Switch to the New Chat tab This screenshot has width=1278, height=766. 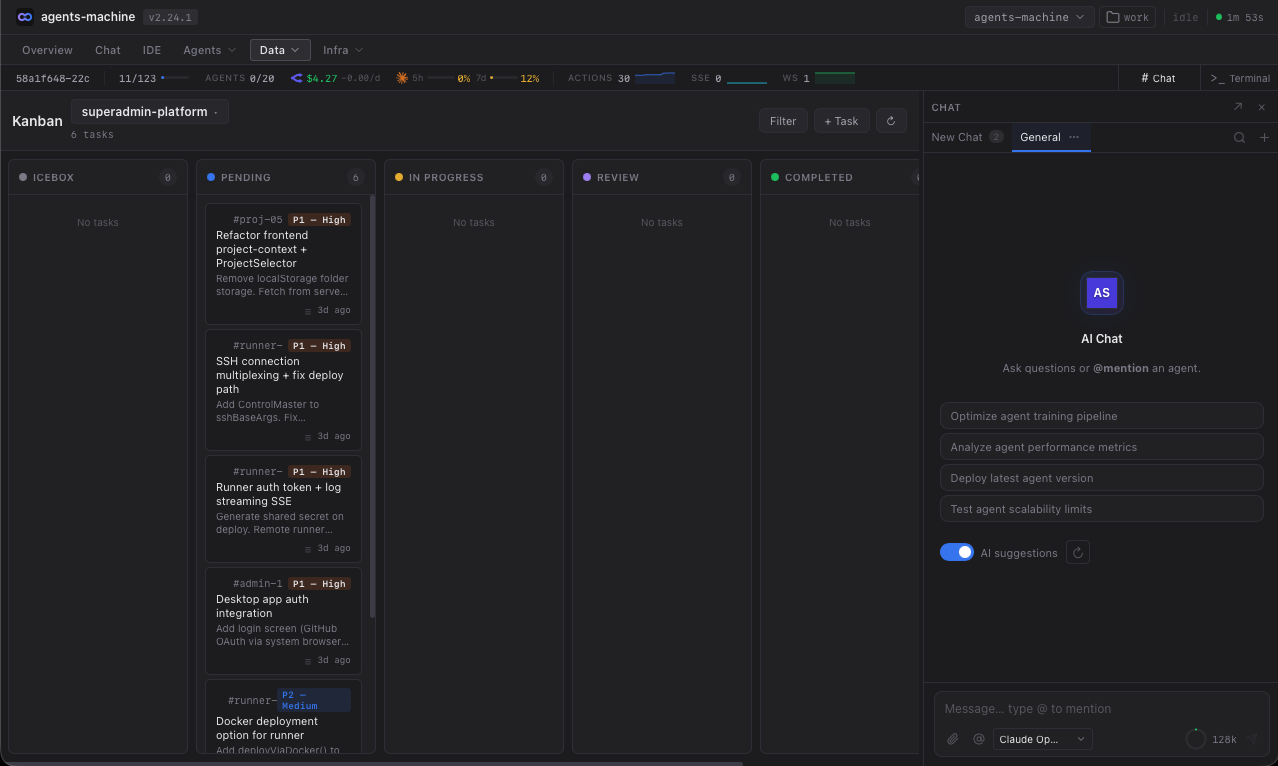coord(957,137)
